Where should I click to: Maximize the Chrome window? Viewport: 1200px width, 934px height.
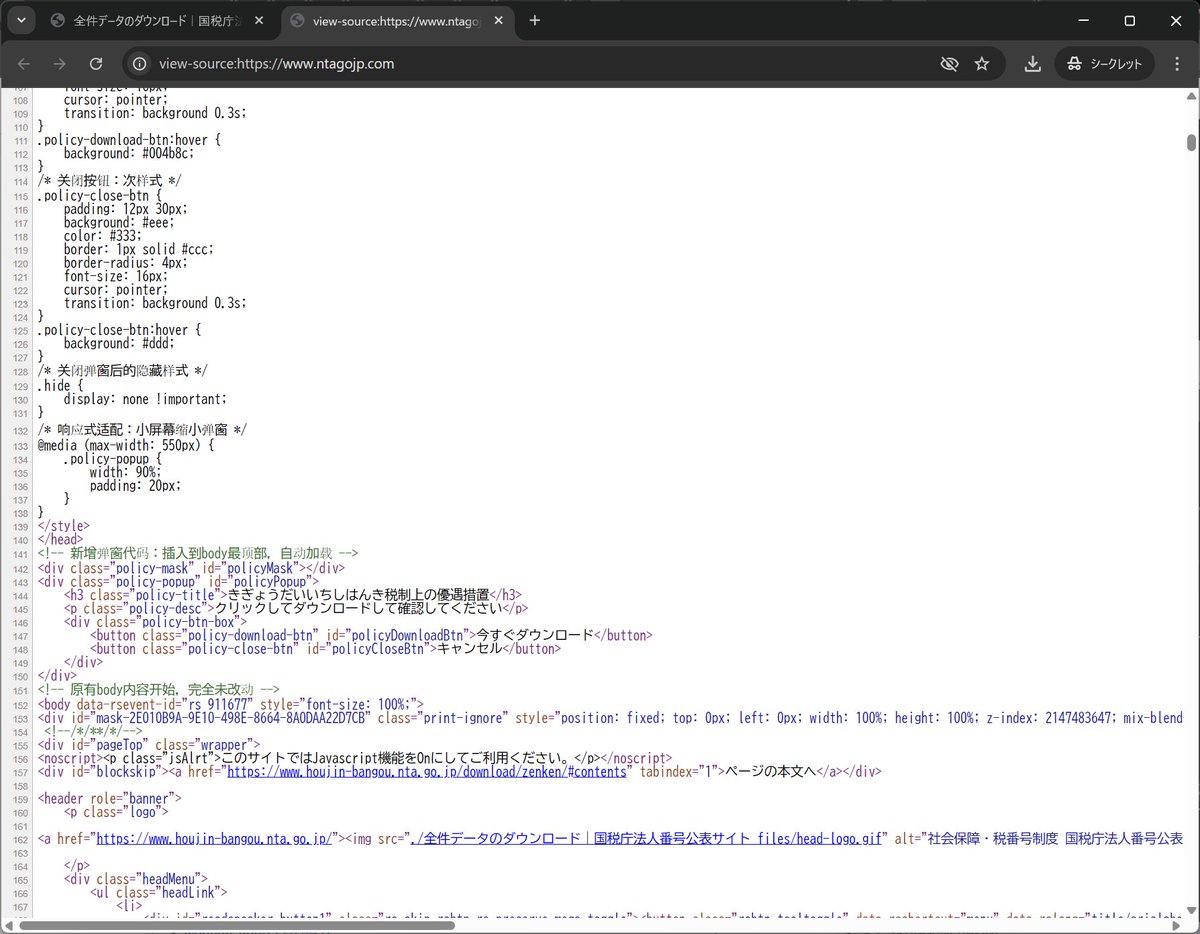point(1130,20)
